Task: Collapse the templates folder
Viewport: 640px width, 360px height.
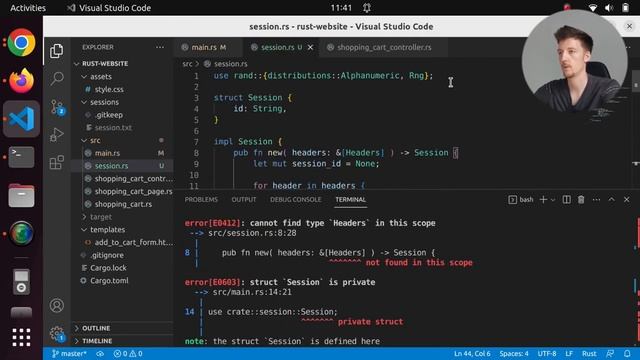Action: click(x=122, y=230)
